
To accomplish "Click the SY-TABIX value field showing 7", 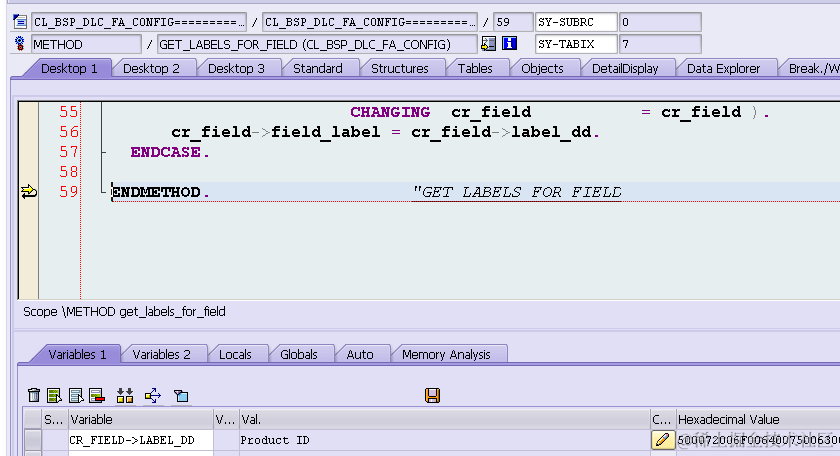I will tap(659, 44).
